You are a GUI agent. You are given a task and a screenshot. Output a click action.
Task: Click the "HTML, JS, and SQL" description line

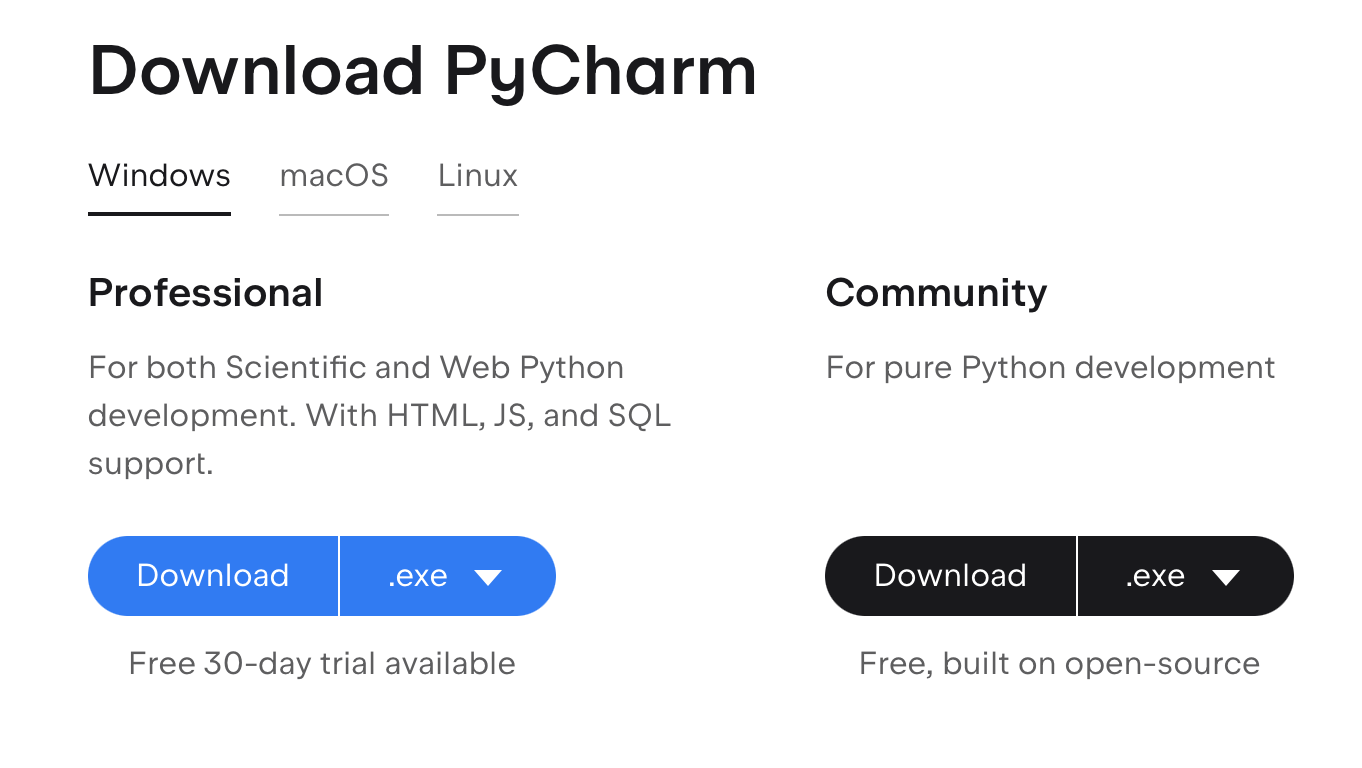379,415
